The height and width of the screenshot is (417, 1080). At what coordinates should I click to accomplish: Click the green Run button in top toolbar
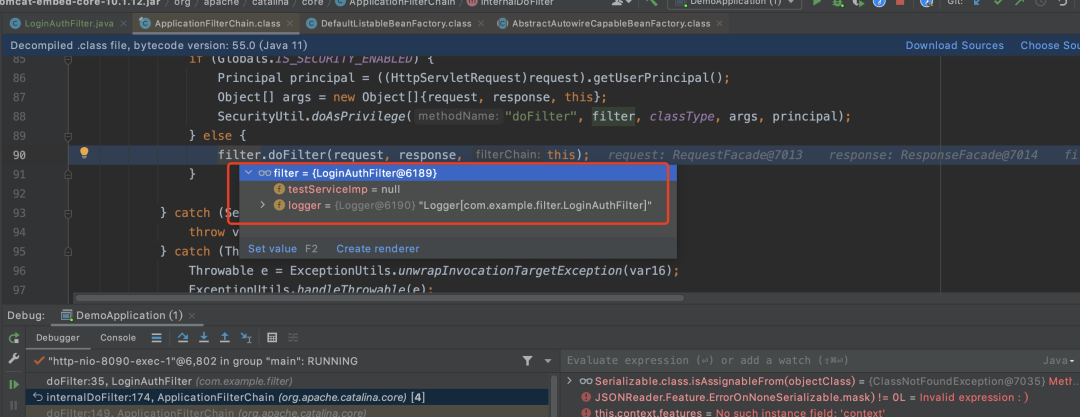(817, 3)
